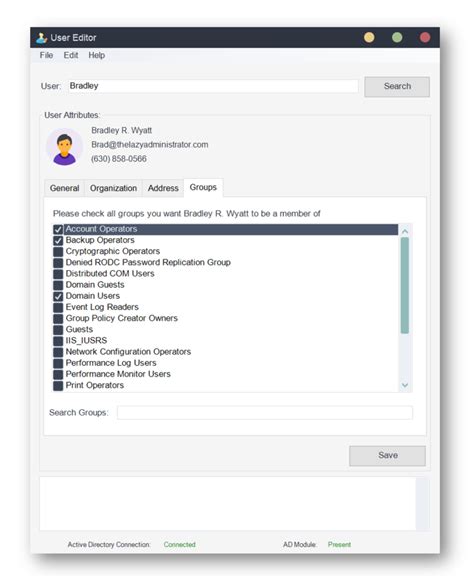The image size is (474, 578).
Task: Click the Search button
Action: [x=397, y=87]
